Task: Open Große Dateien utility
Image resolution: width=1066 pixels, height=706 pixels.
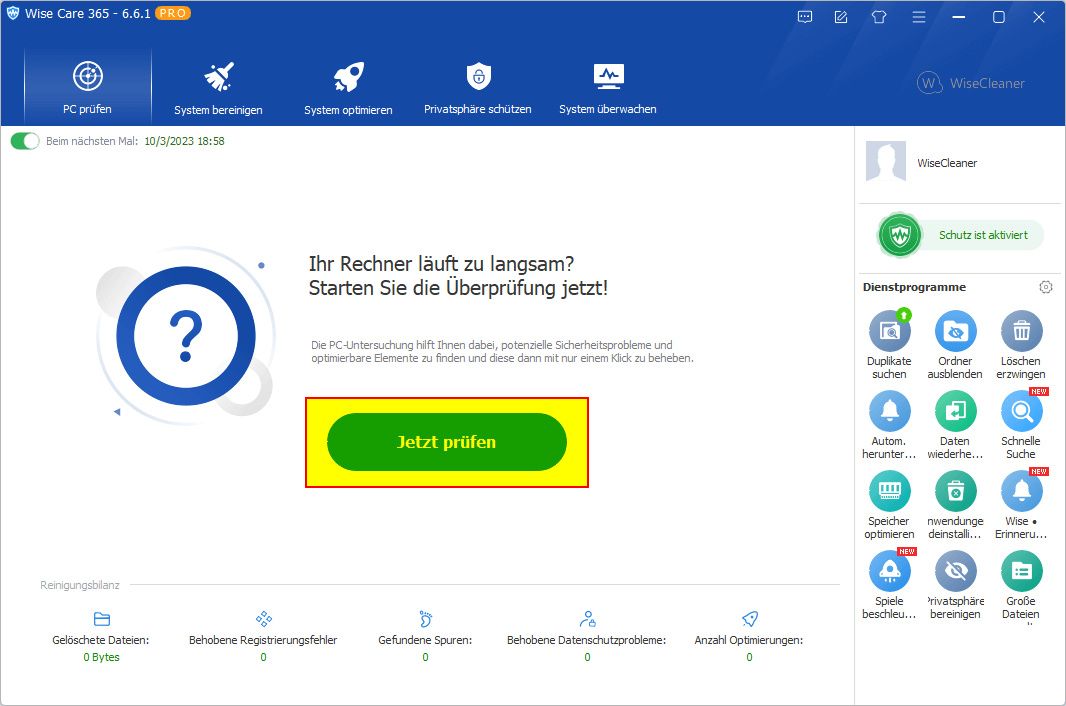Action: [1021, 585]
